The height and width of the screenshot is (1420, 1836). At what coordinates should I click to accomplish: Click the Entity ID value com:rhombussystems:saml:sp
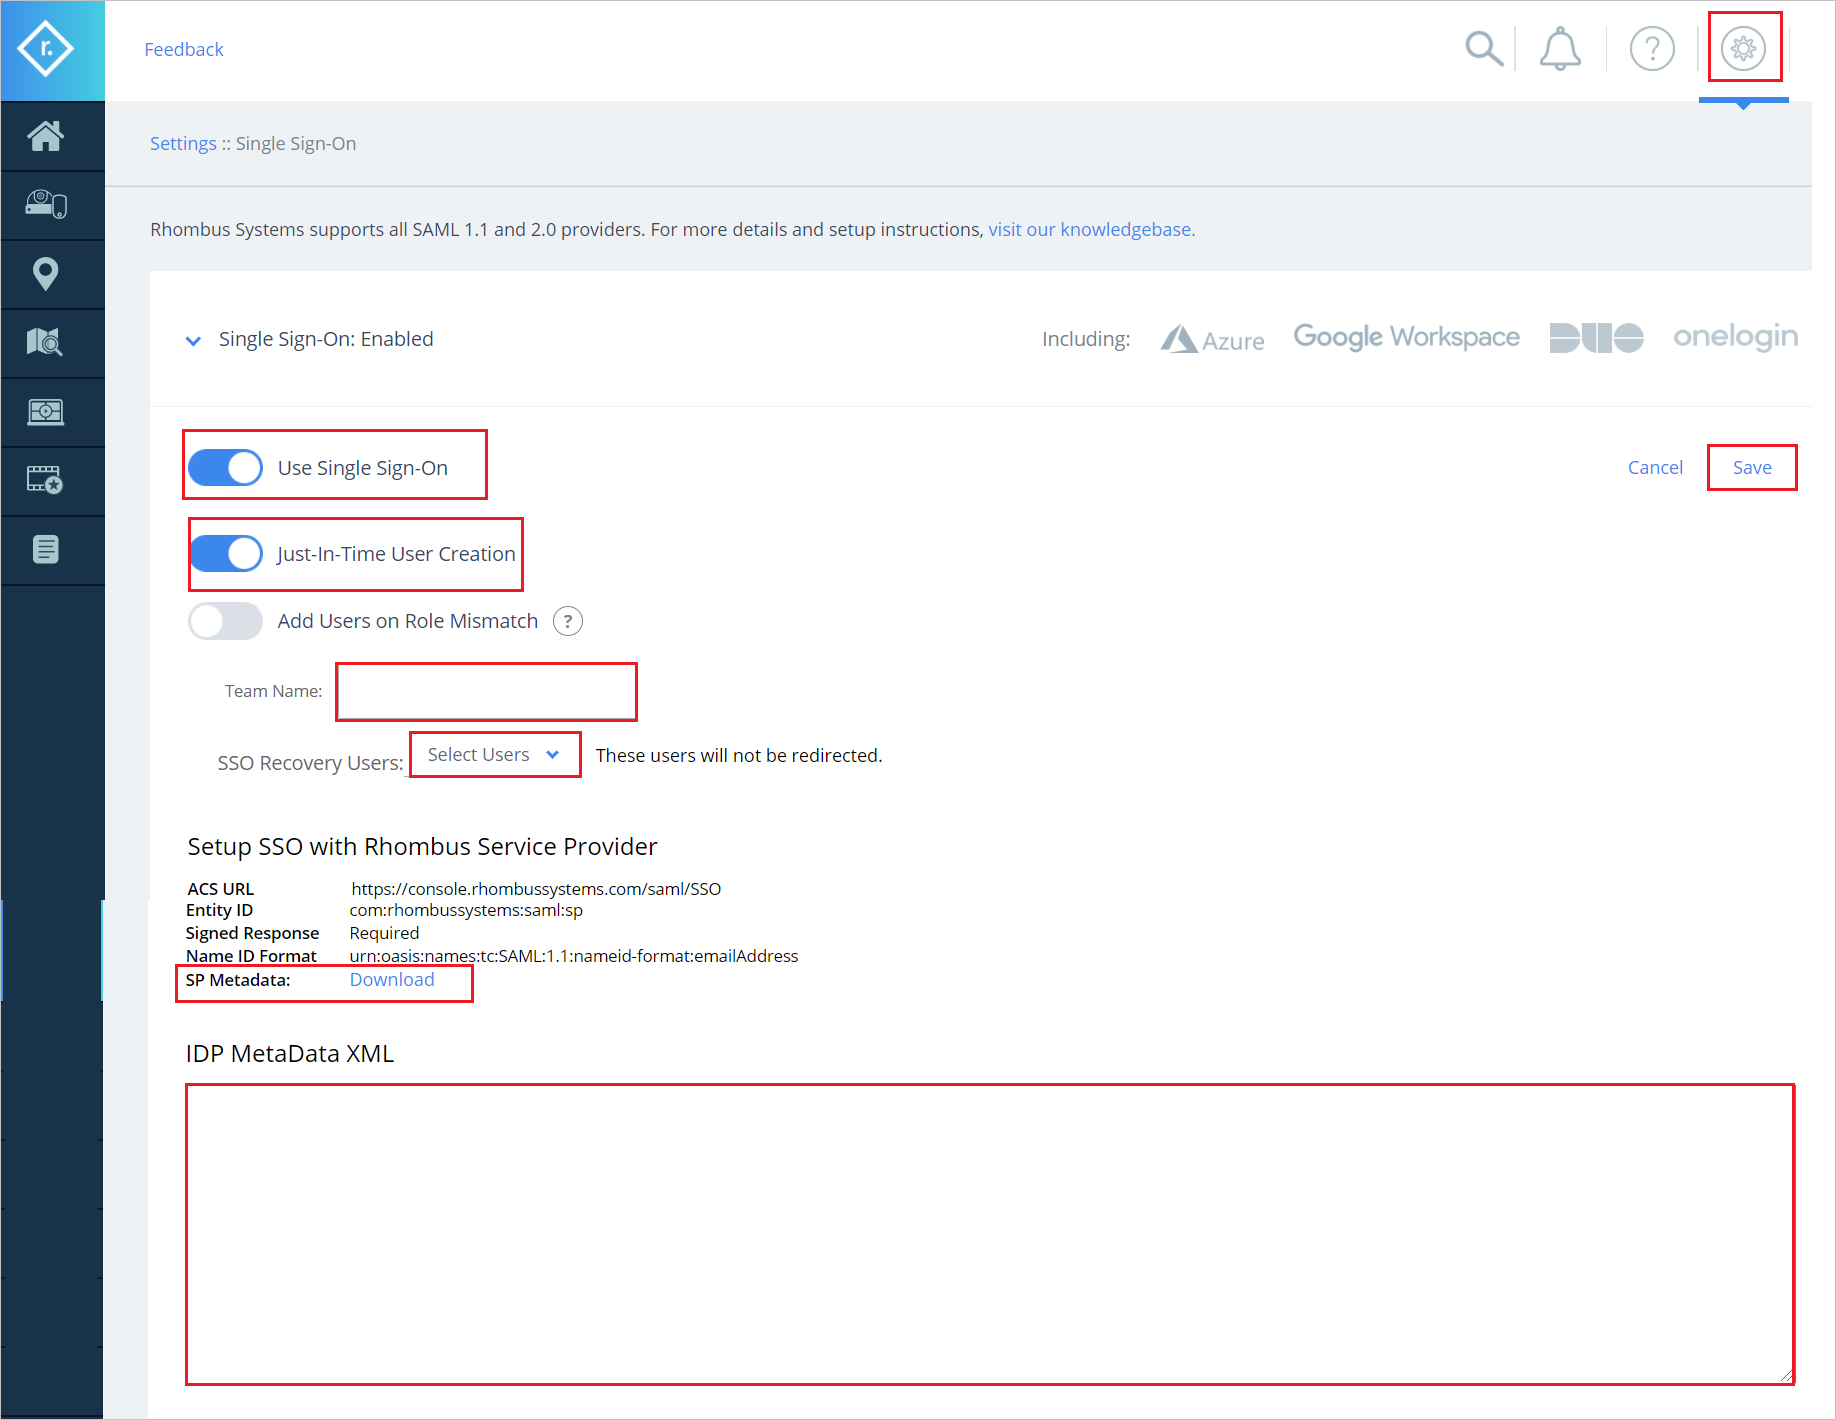tap(466, 910)
